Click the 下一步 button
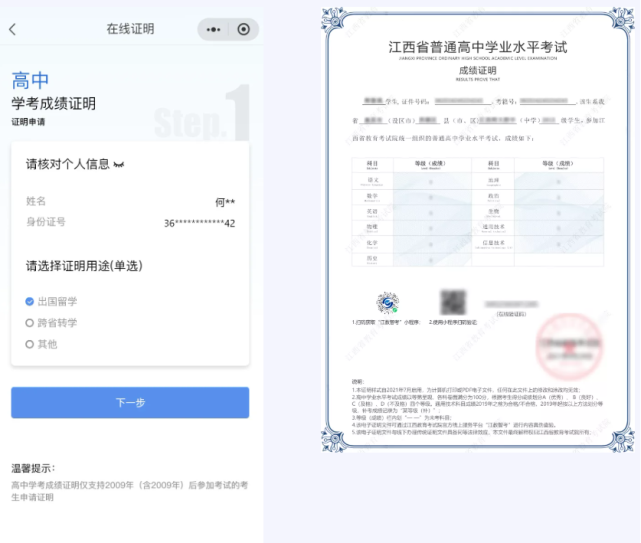Image resolution: width=641 pixels, height=543 pixels. click(x=130, y=403)
